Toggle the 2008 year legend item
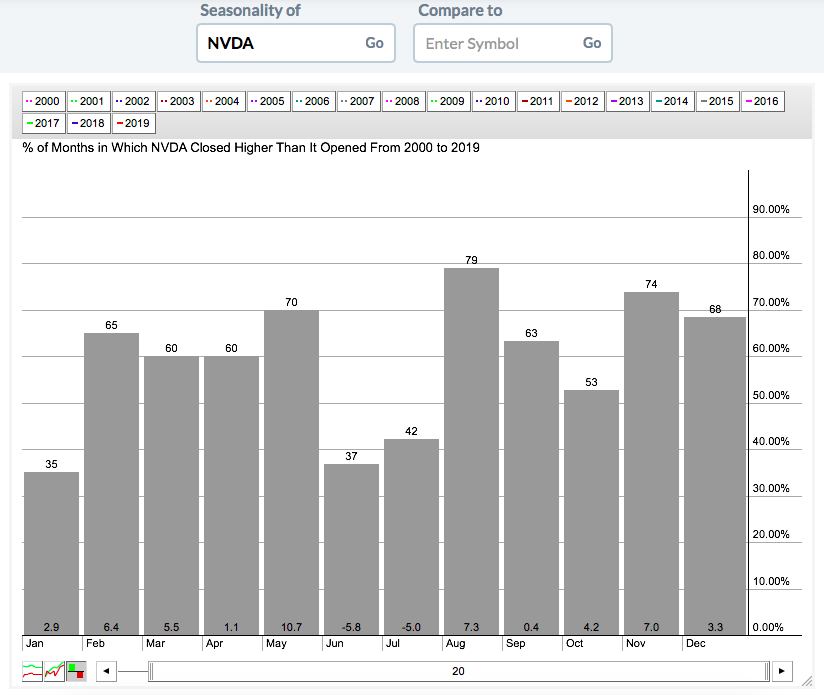 404,101
